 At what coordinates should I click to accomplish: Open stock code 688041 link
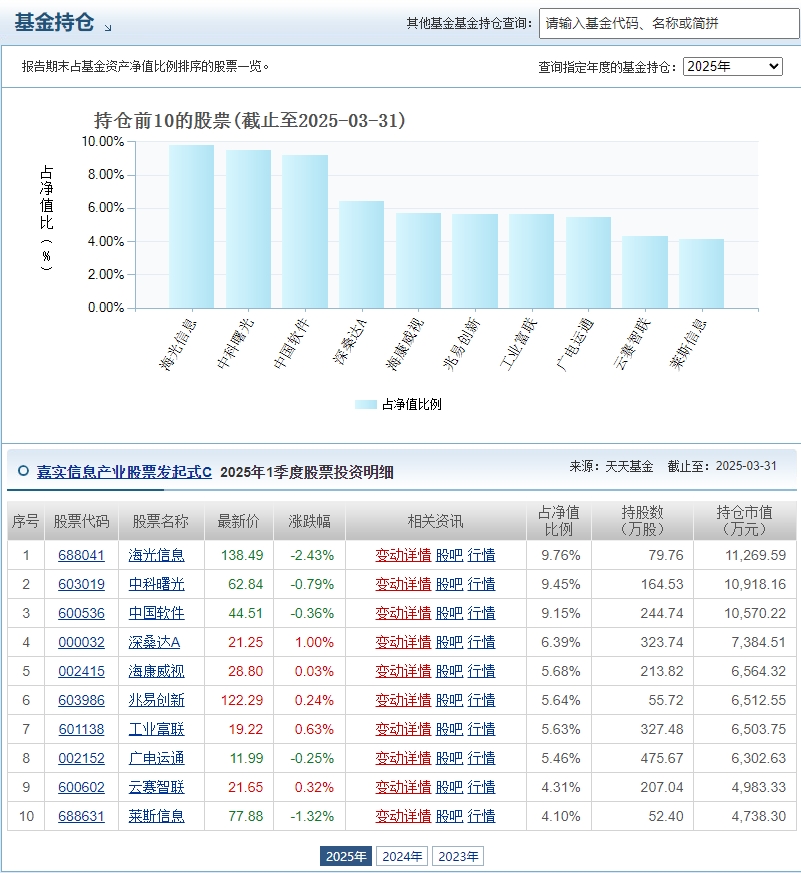(x=81, y=555)
